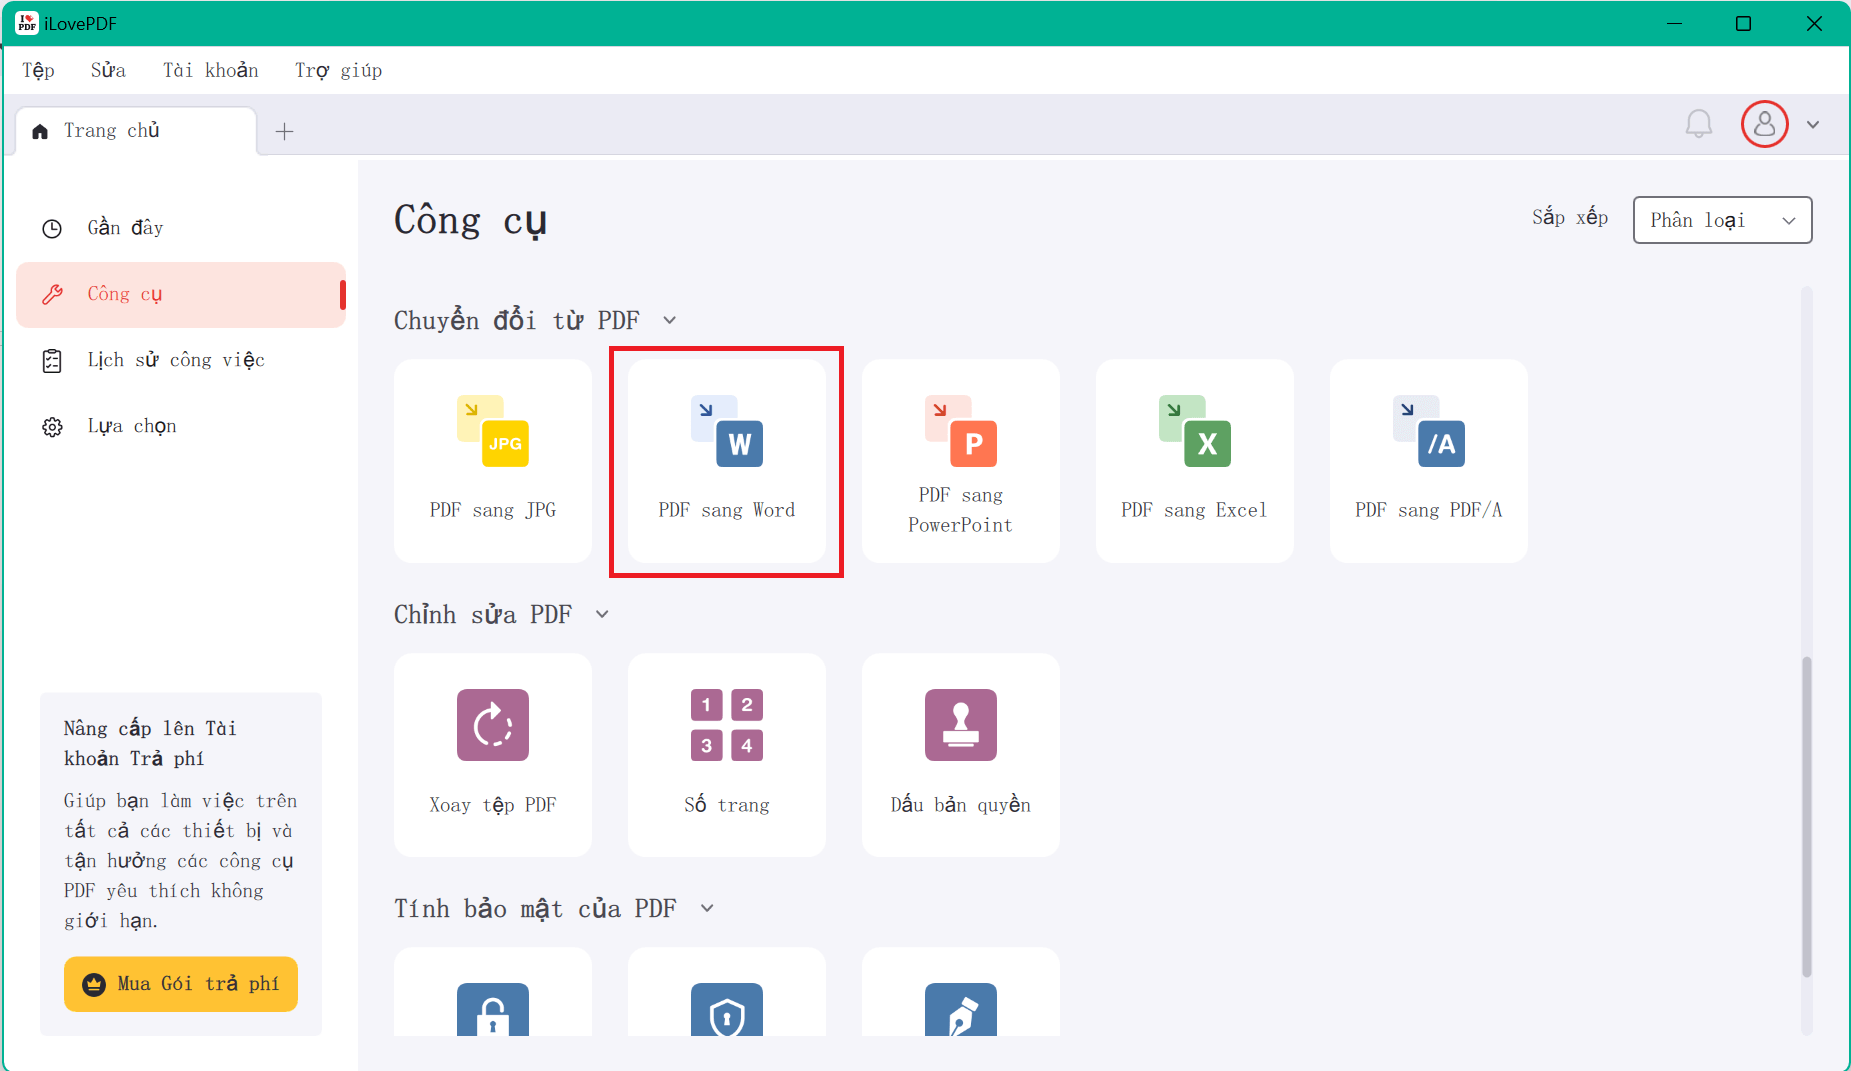Collapse the Chỉnh sửa PDF section
Viewport: 1851px width, 1071px height.
point(602,614)
